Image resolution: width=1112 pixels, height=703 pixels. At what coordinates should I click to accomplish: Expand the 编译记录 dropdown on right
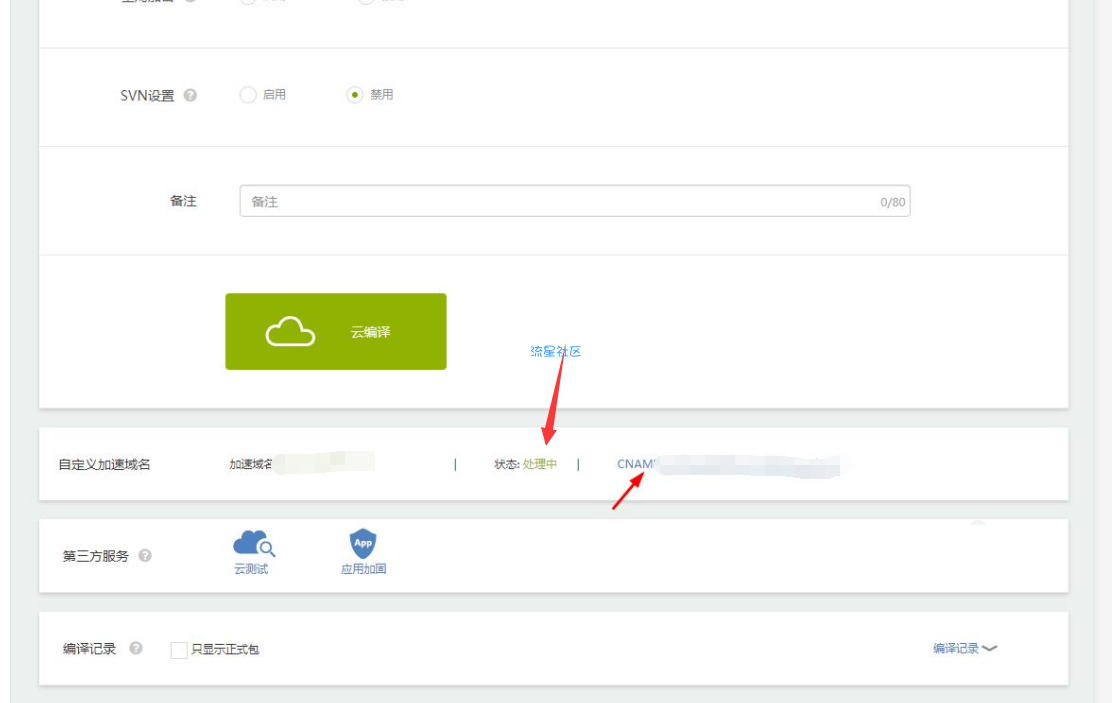click(964, 648)
